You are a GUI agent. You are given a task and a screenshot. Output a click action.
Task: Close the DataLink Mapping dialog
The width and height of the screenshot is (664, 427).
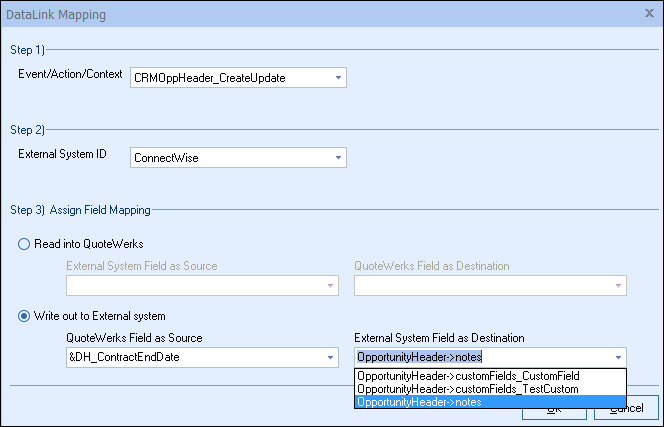click(648, 15)
